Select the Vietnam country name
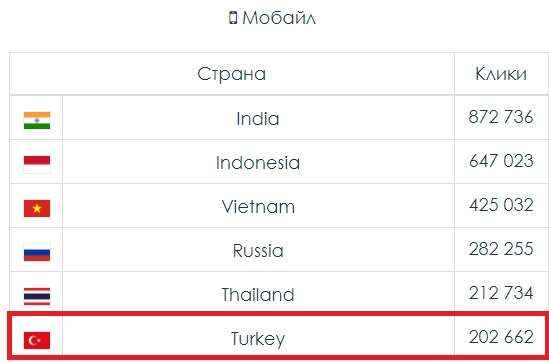 258,207
